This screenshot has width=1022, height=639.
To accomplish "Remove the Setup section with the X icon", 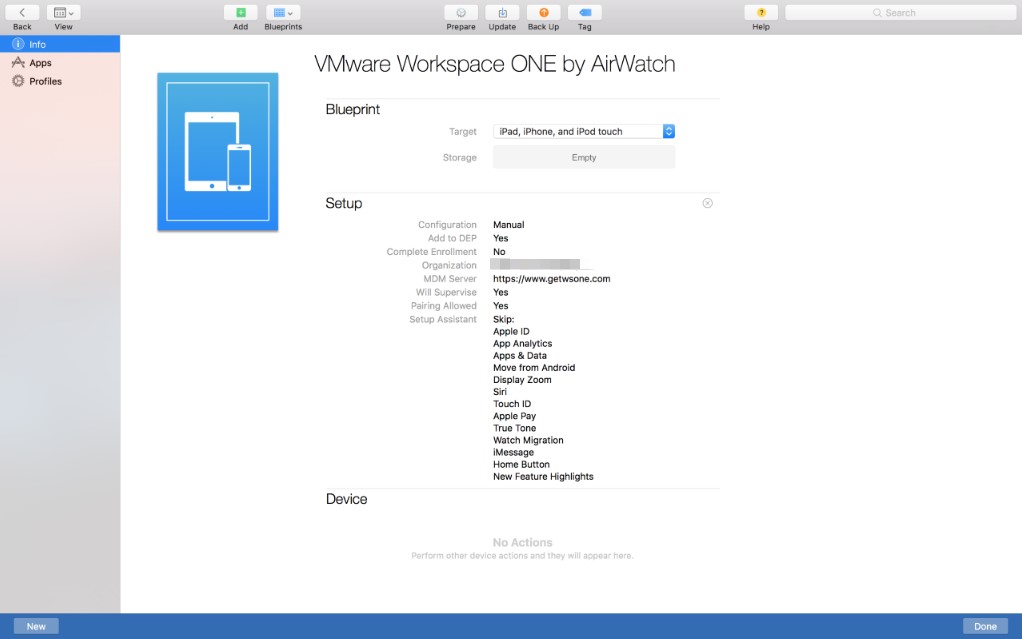I will tap(707, 203).
